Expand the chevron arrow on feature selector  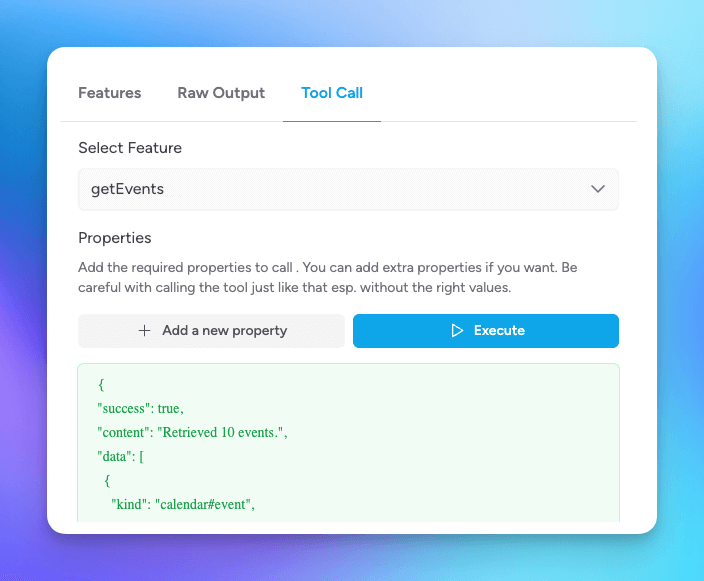598,189
